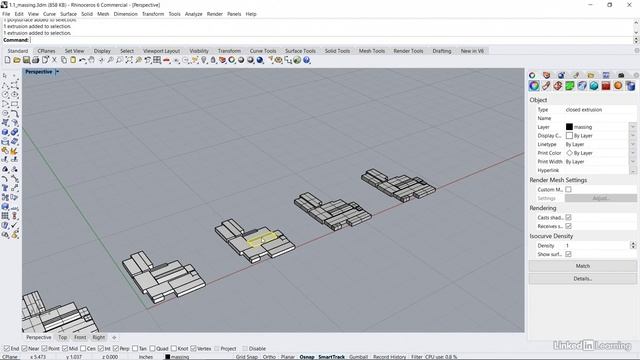Open the Material paintbrush properties icon
Viewport: 640px width, 360px height.
[546, 86]
